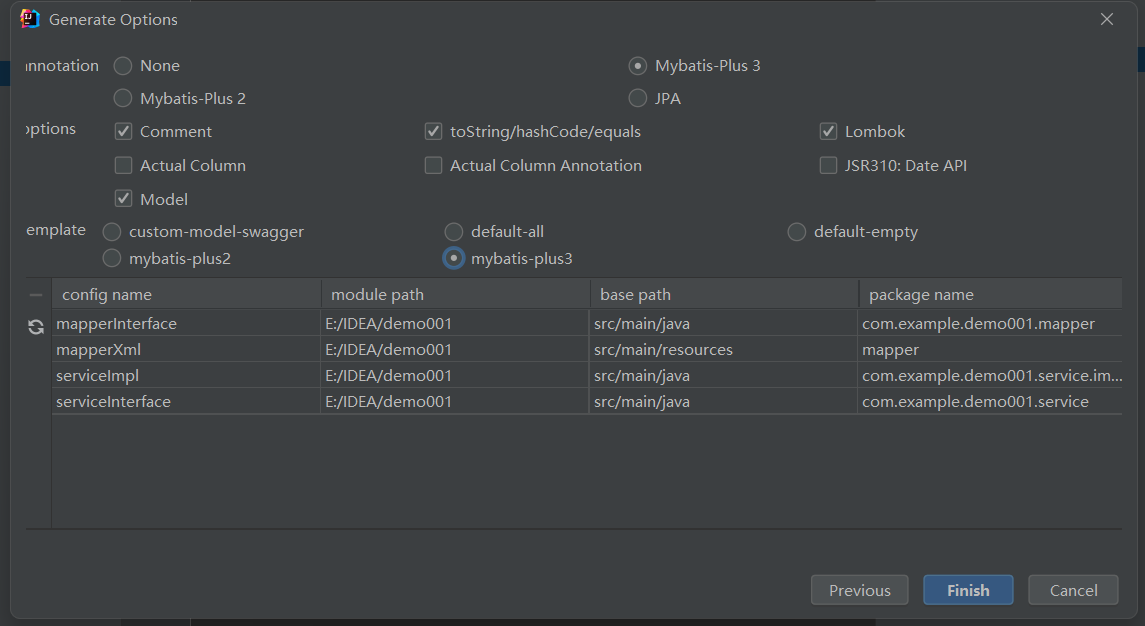The height and width of the screenshot is (626, 1145).
Task: Close the Generate Options dialog
Action: (1106, 19)
